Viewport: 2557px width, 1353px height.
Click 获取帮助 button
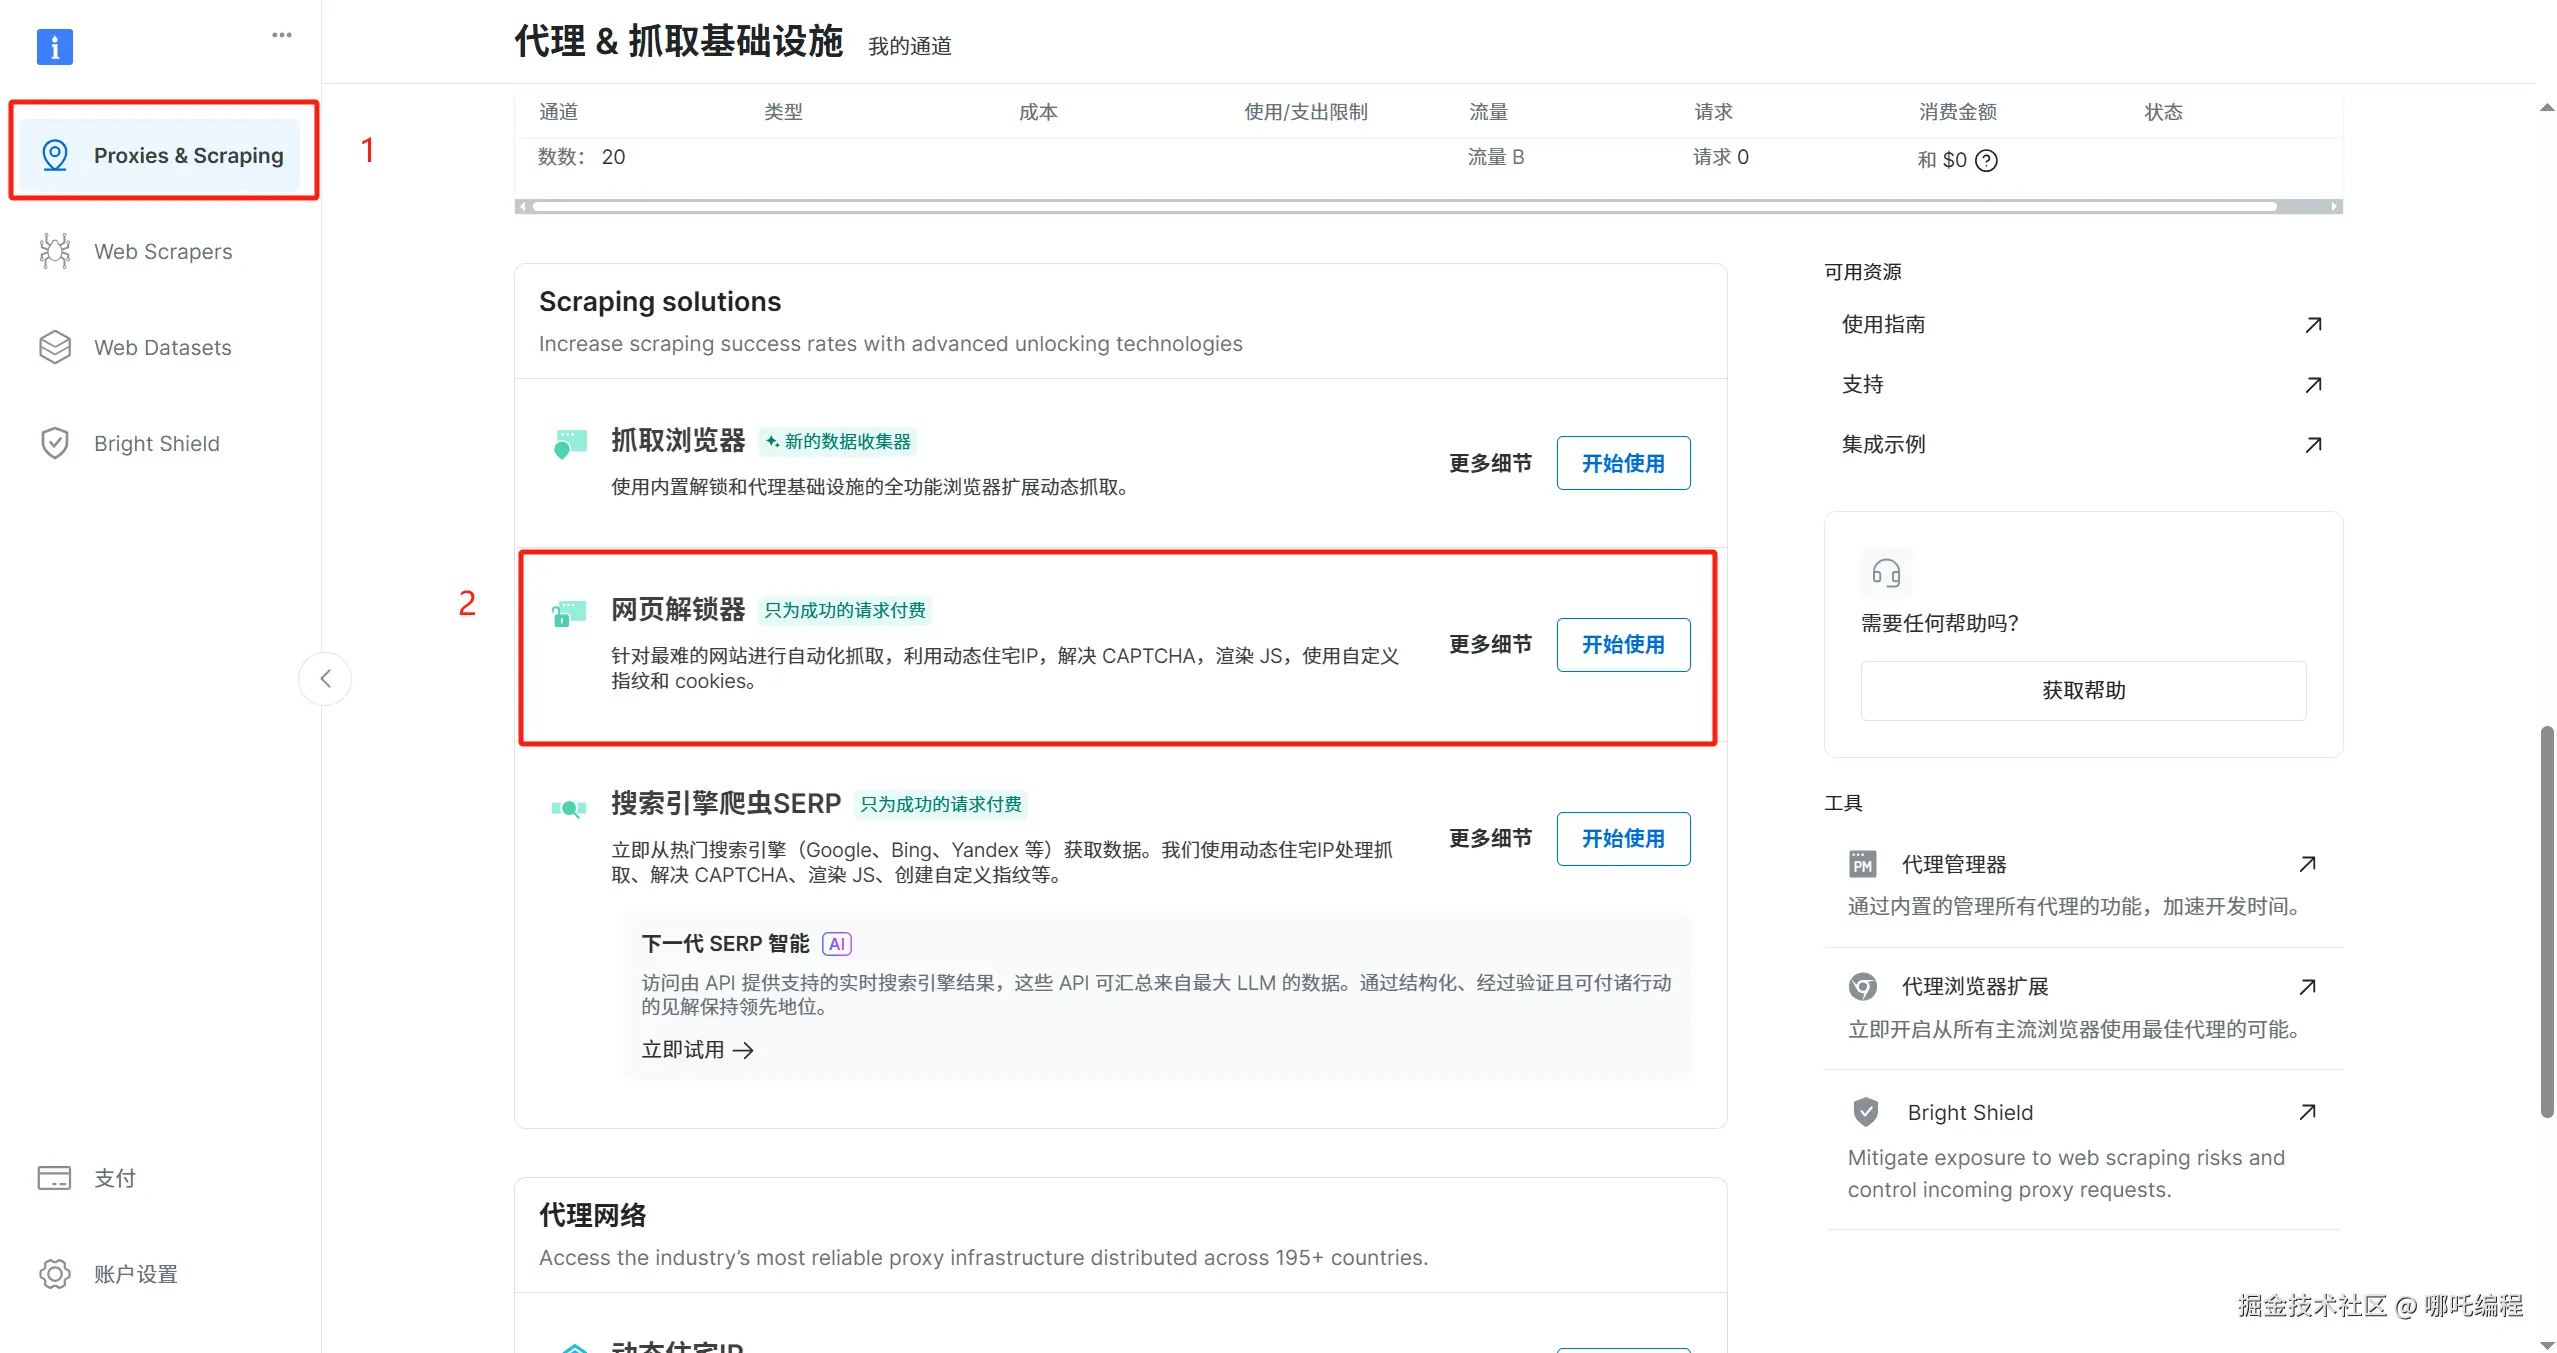click(x=2082, y=690)
